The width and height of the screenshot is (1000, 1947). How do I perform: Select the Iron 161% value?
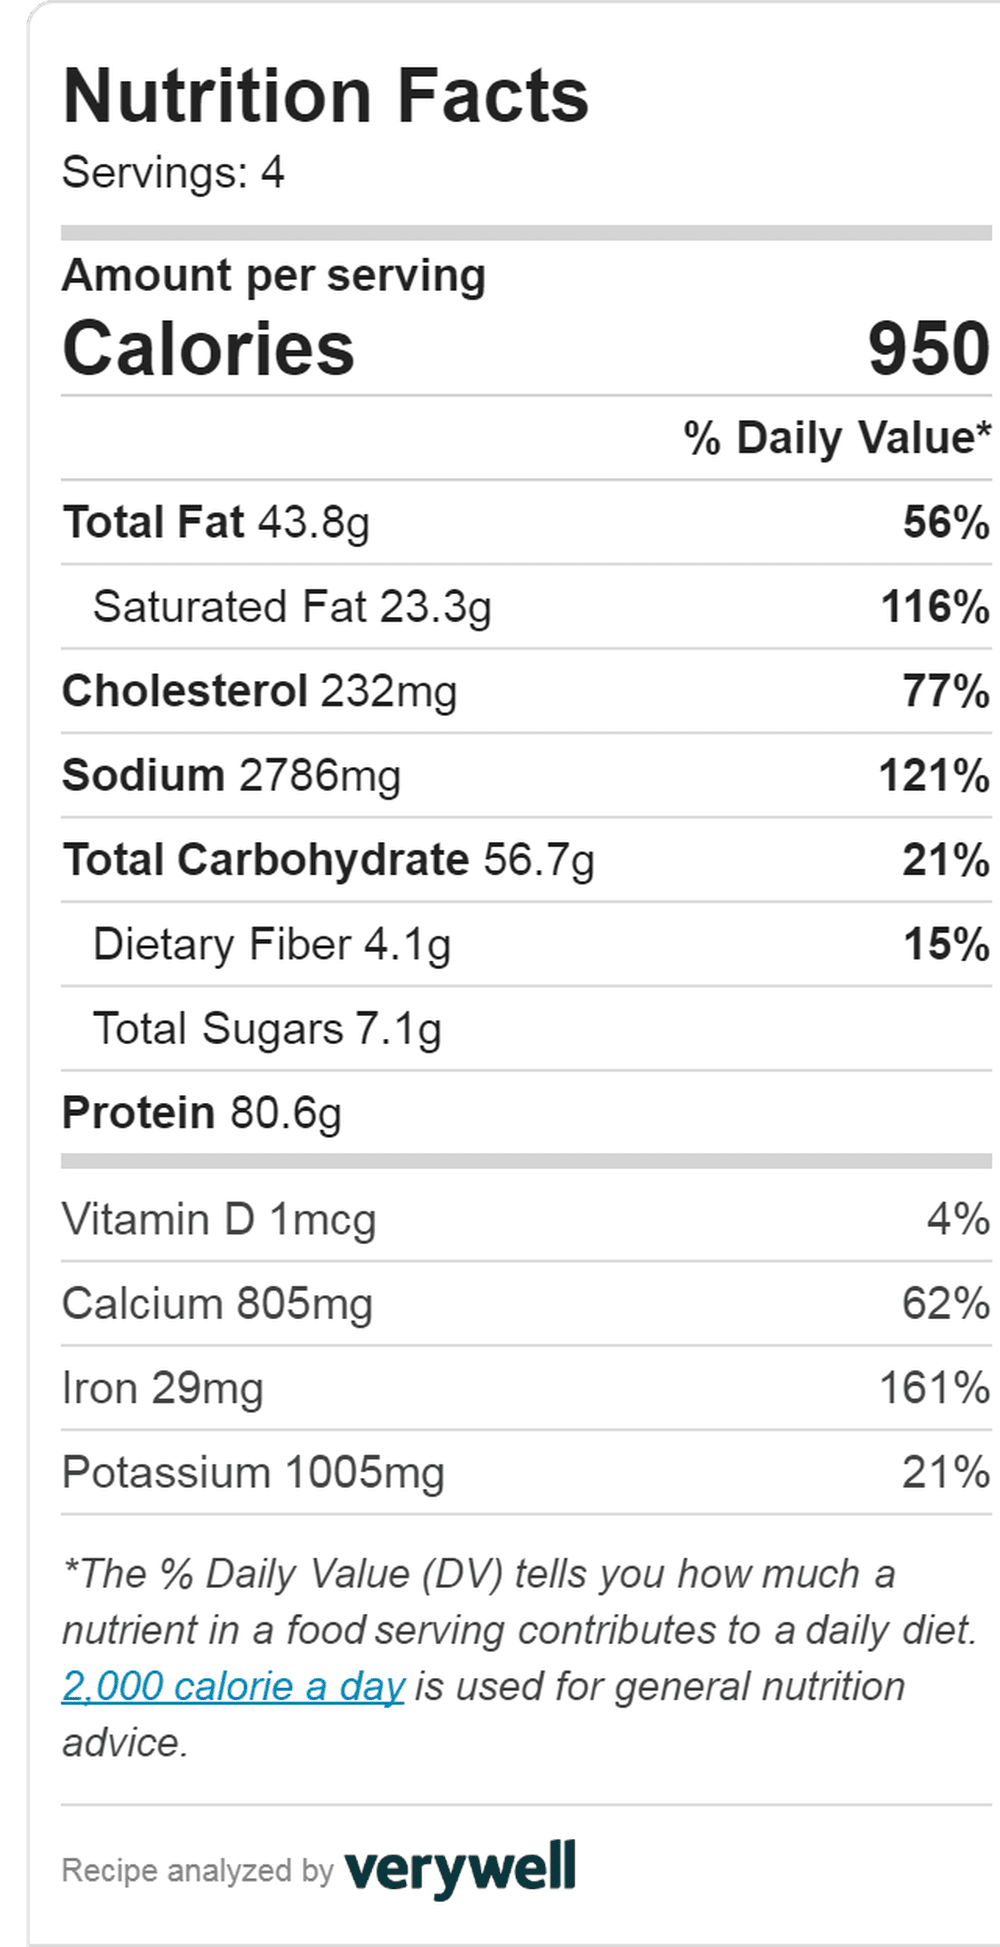[935, 1388]
